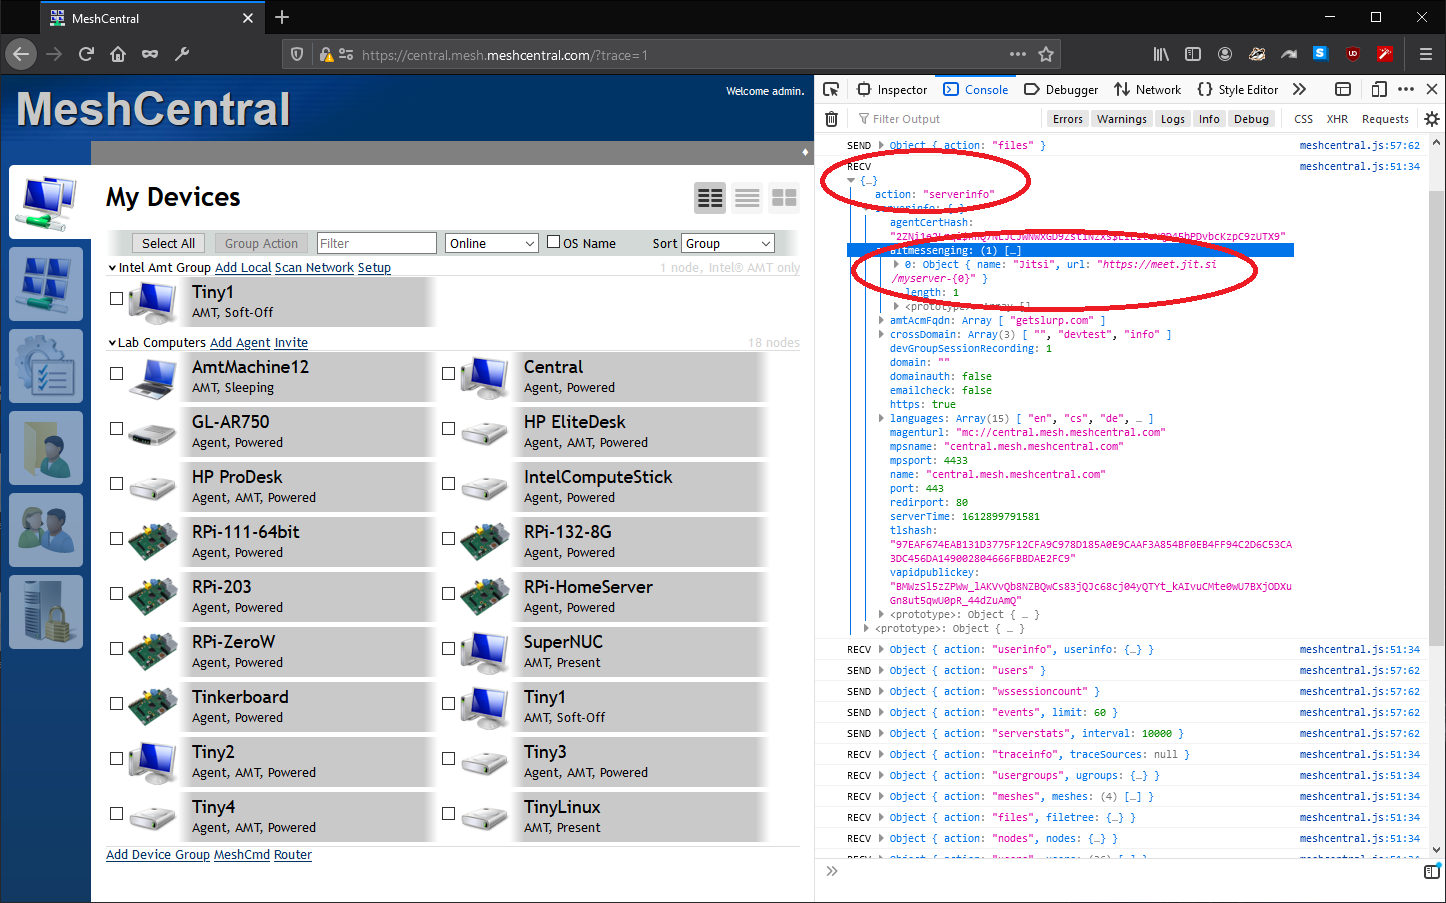The image size is (1446, 903).
Task: Switch to Debugger tab
Action: point(1061,89)
